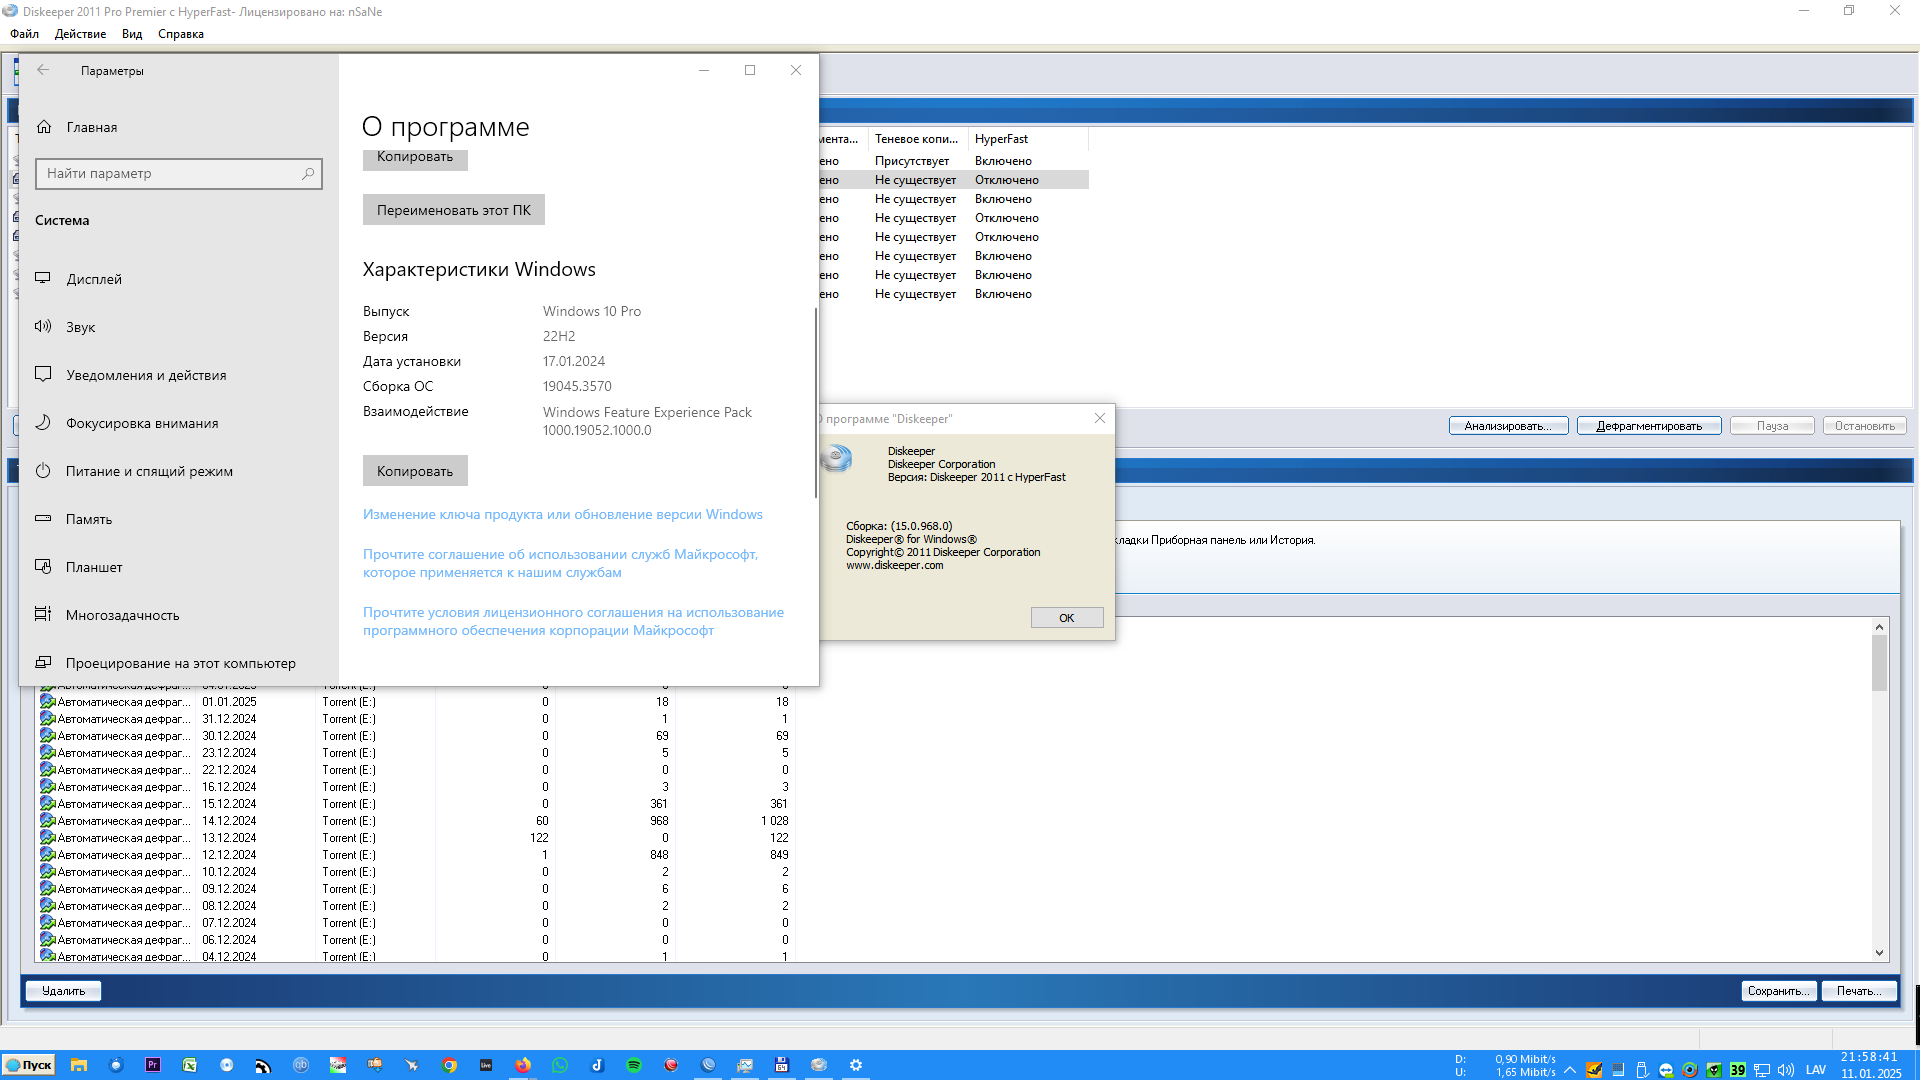Click the back arrow in Параметры window
Image resolution: width=1920 pixels, height=1080 pixels.
coord(43,70)
